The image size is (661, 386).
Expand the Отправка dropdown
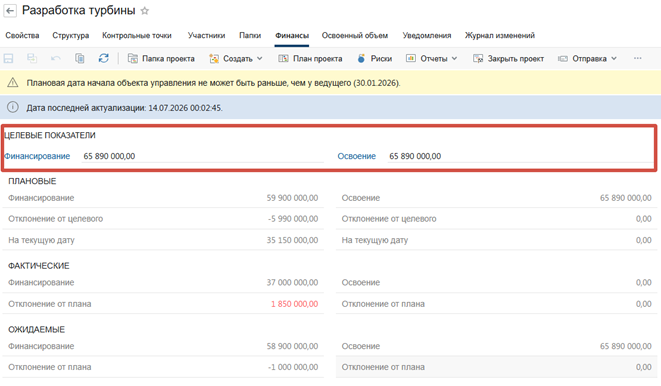coord(587,59)
